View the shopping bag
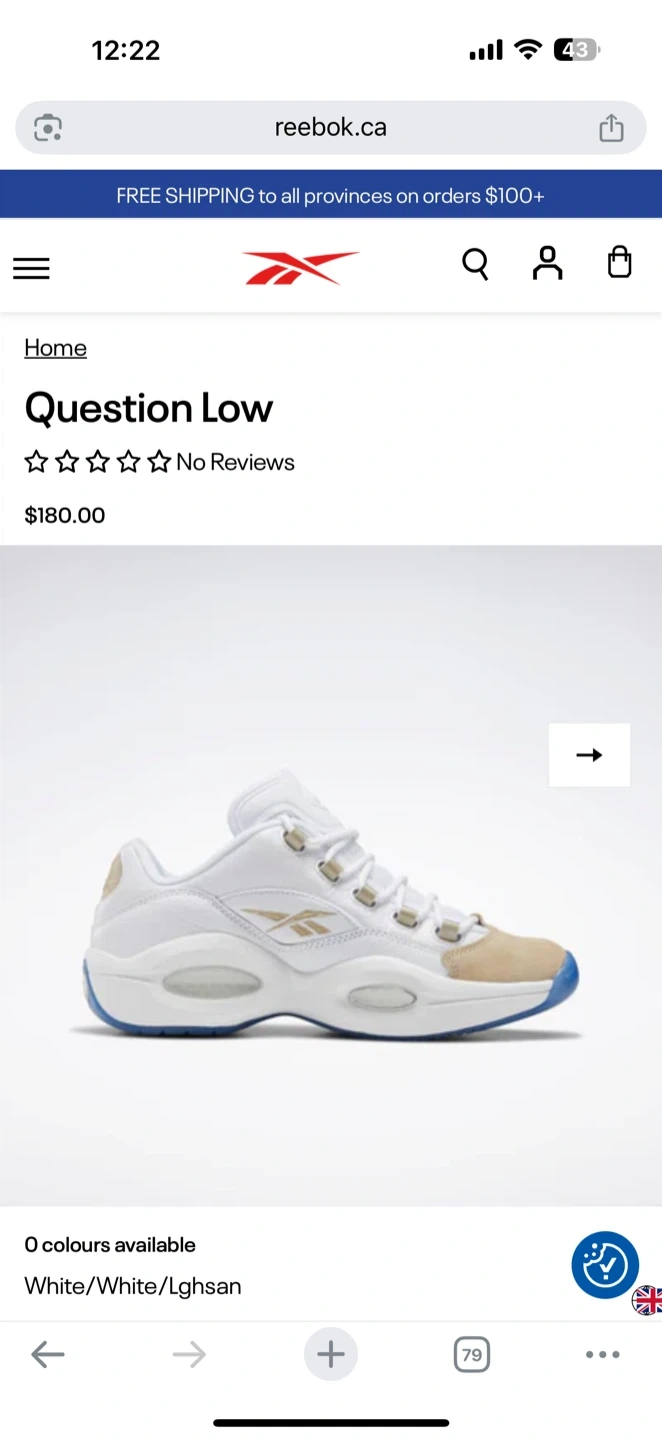662x1440 pixels. (x=620, y=262)
